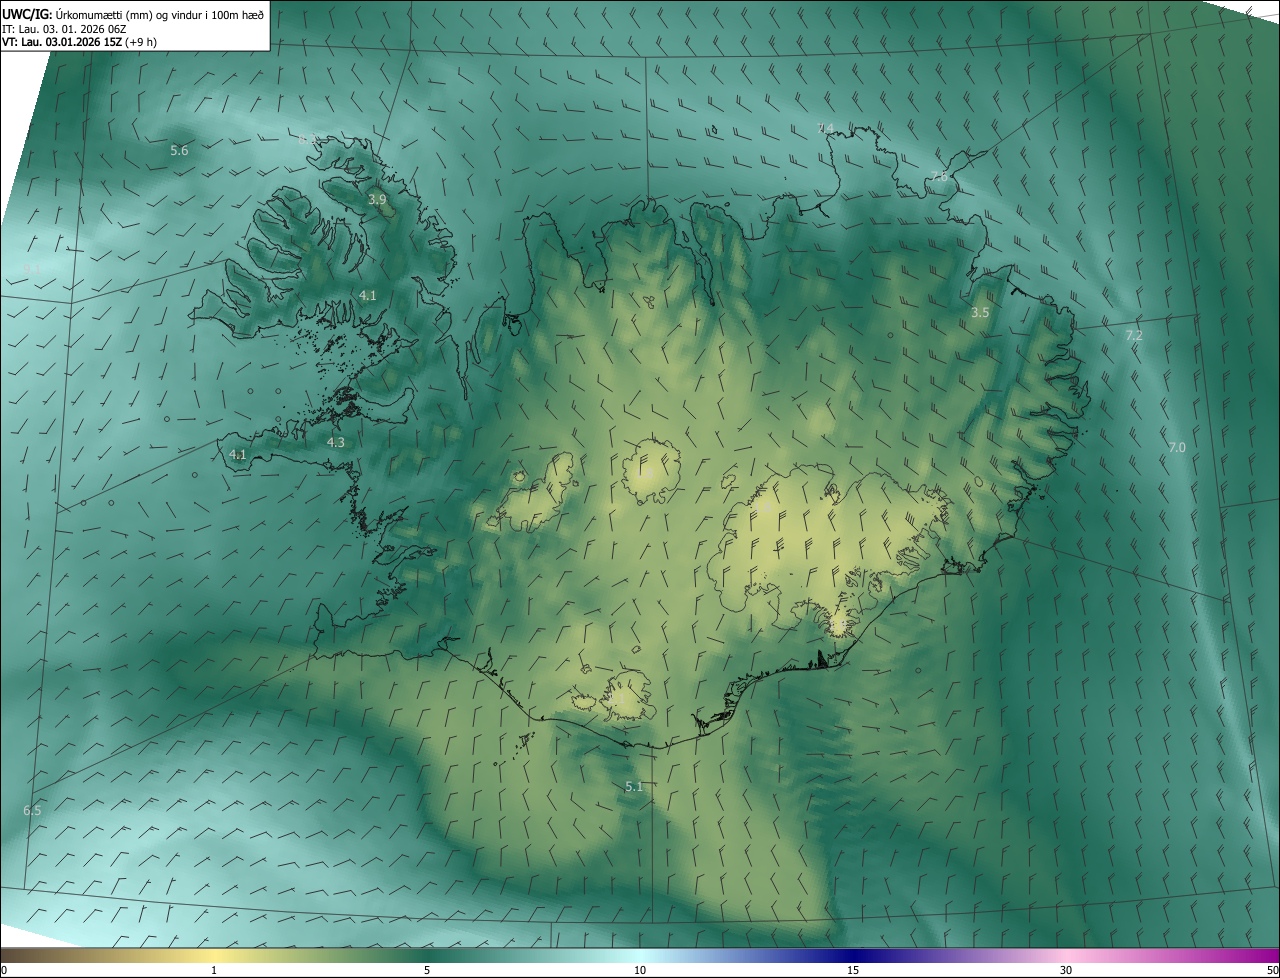Click the 4.3 value label
This screenshot has height=978, width=1280.
coord(335,442)
